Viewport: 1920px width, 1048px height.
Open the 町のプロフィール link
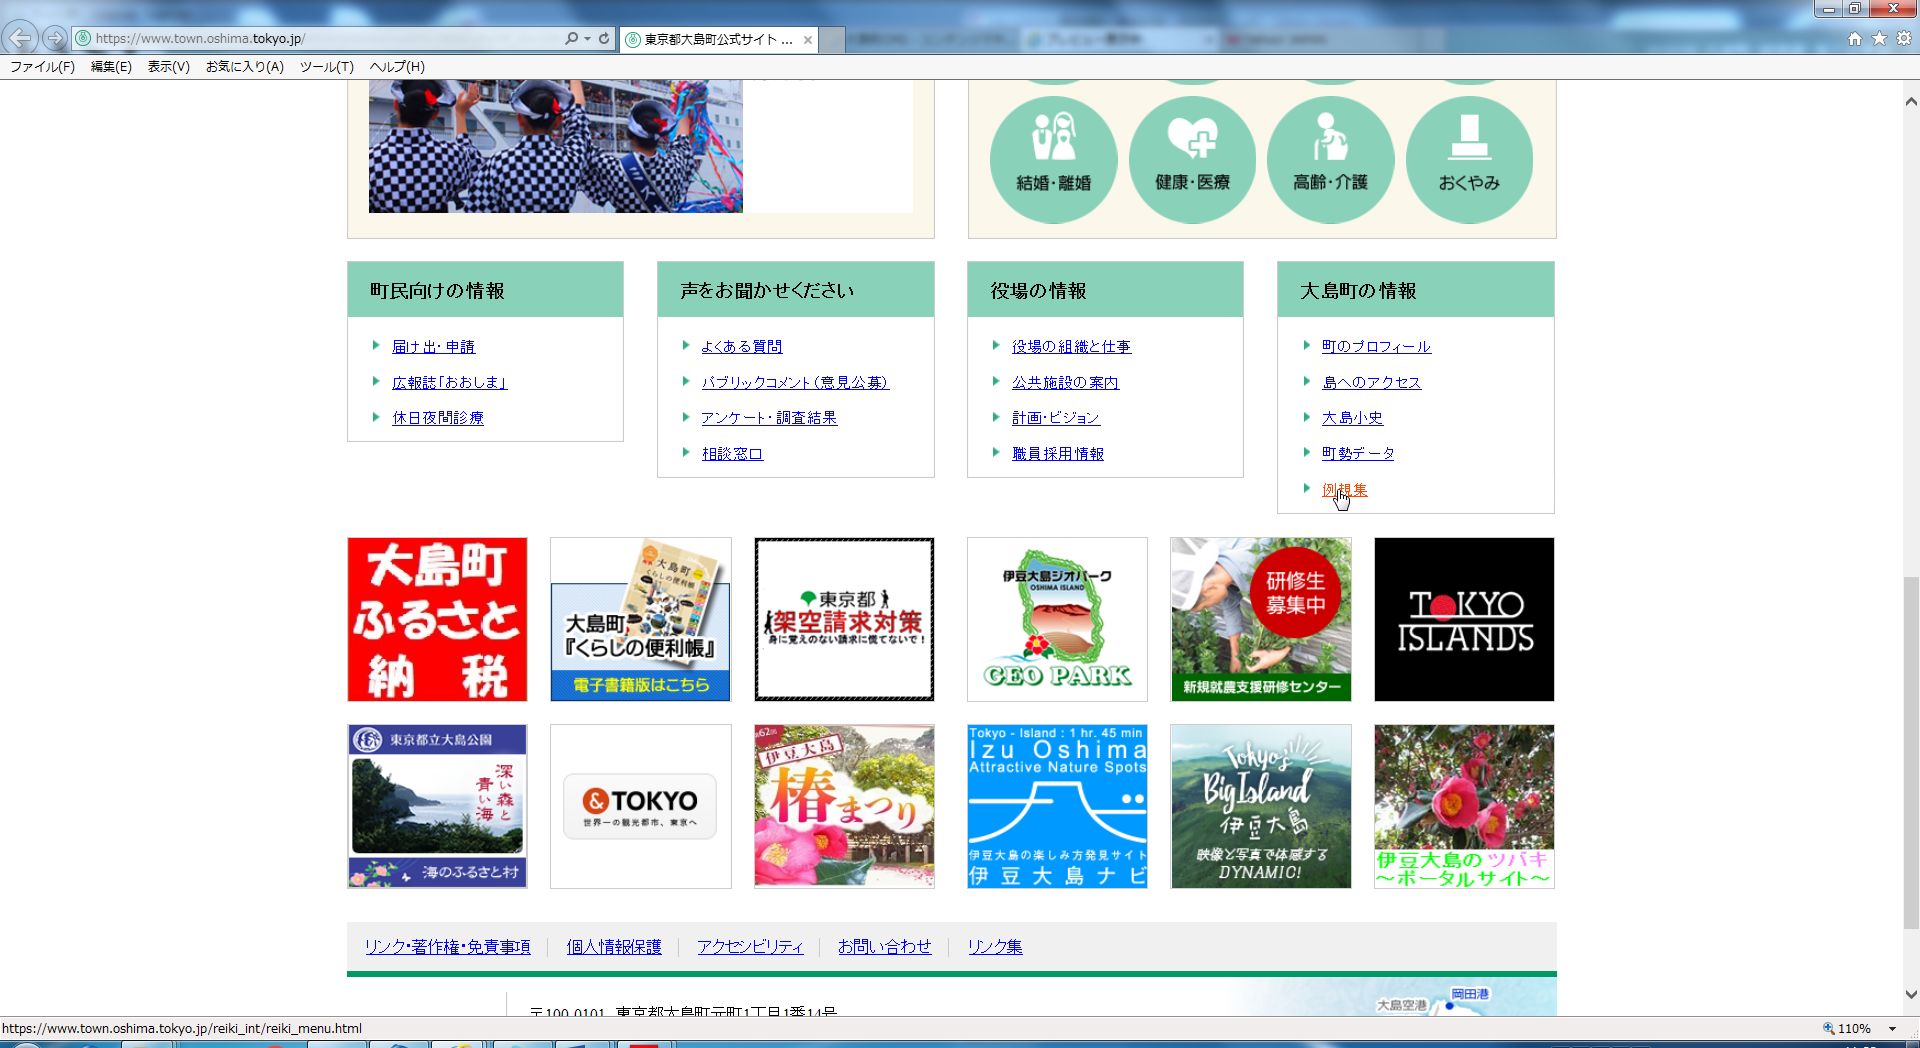(1376, 347)
